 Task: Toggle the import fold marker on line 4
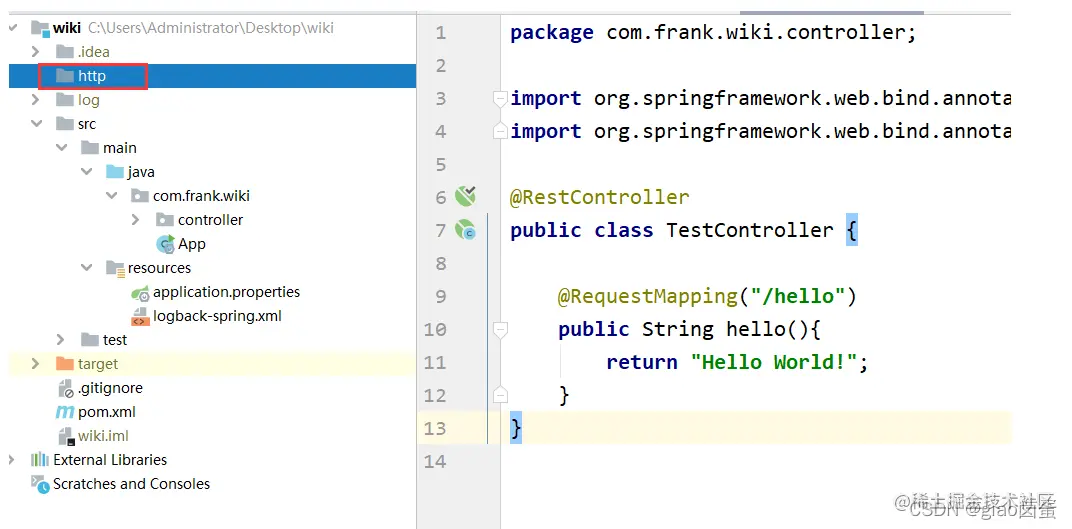click(500, 131)
